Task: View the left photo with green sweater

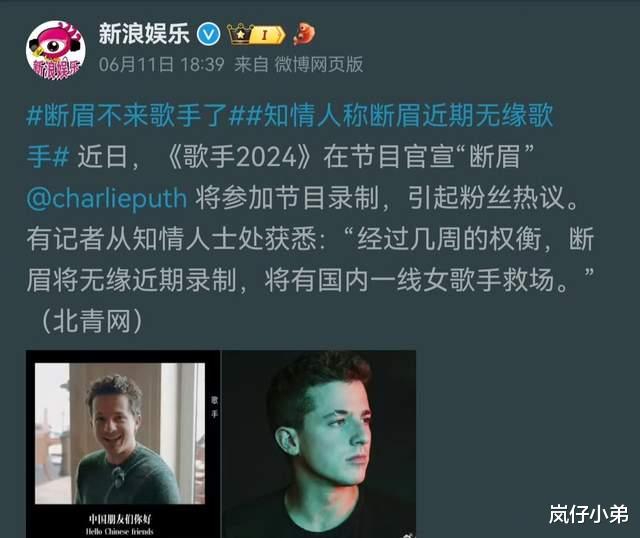Action: 120,433
